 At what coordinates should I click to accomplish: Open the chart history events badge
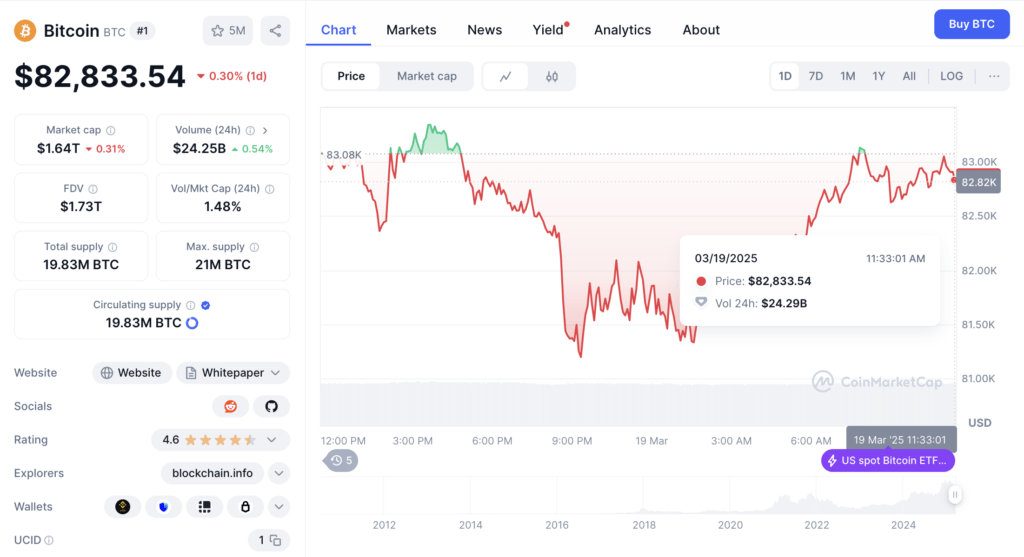point(341,460)
